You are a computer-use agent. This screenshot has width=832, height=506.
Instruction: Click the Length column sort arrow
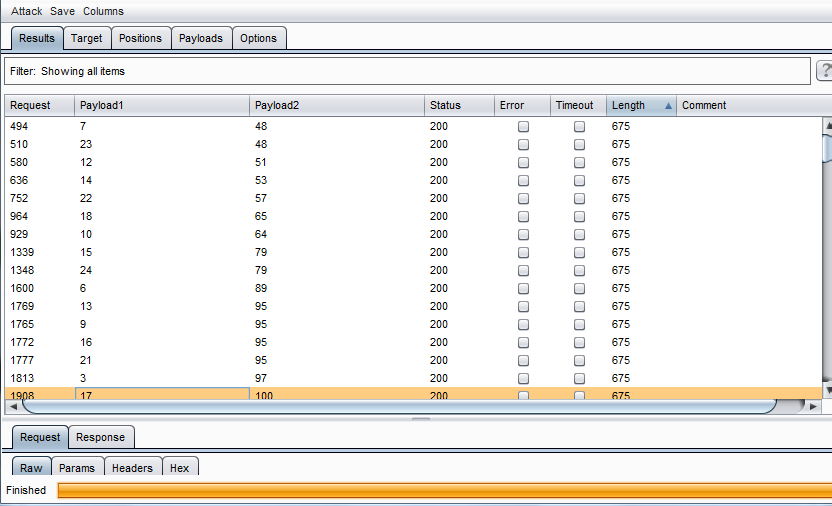click(x=669, y=106)
